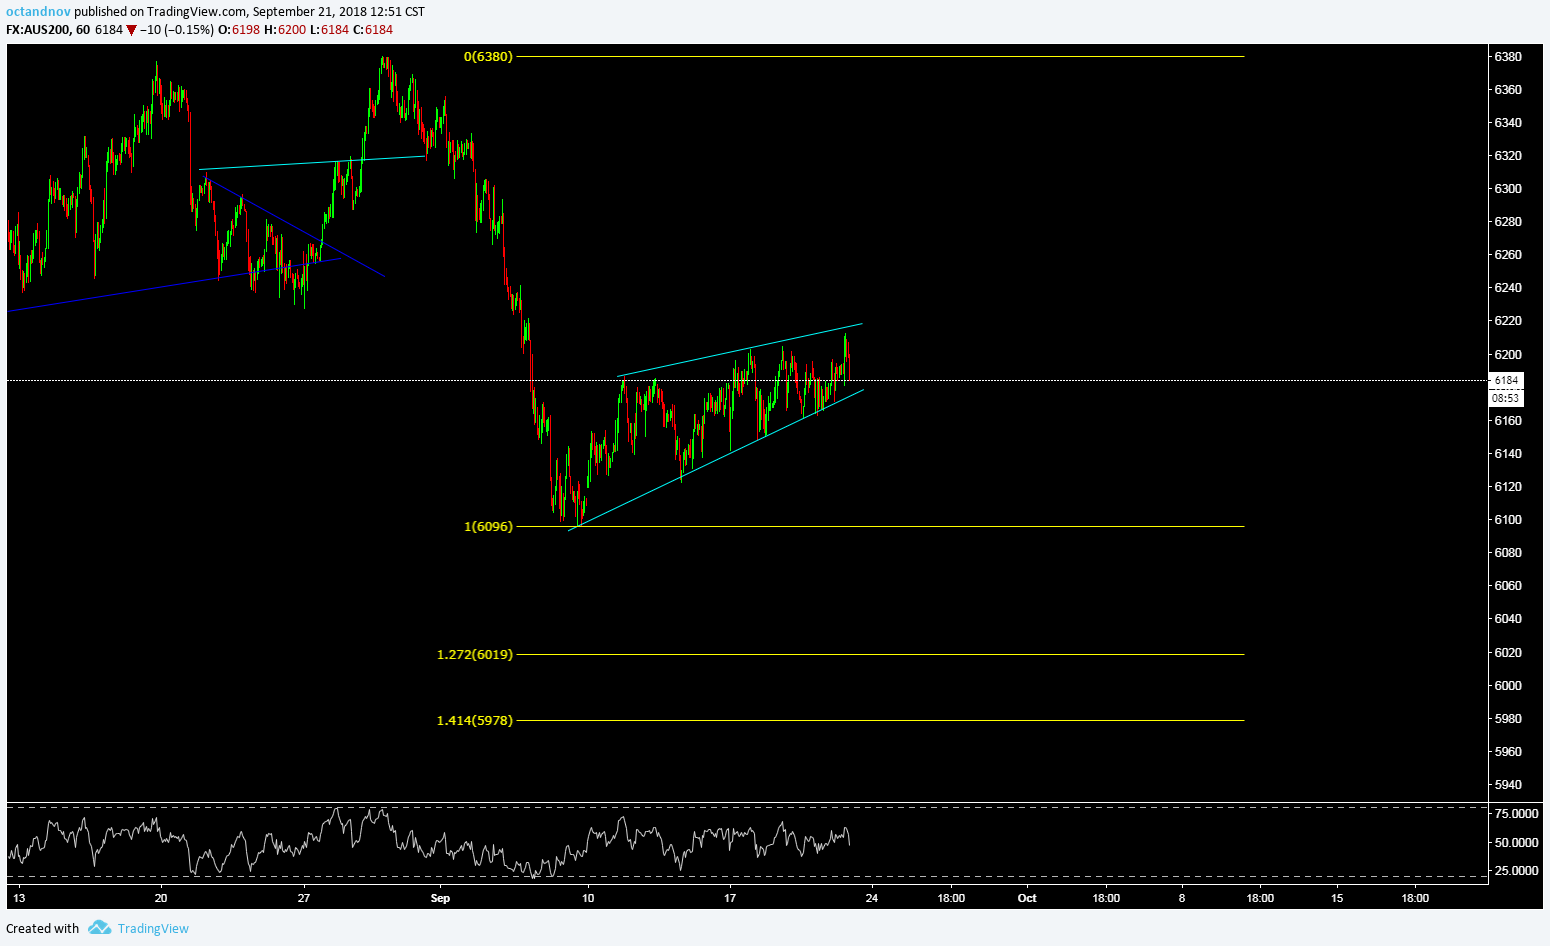The width and height of the screenshot is (1550, 946).
Task: Click the 13 date label on time axis
Action: [20, 898]
